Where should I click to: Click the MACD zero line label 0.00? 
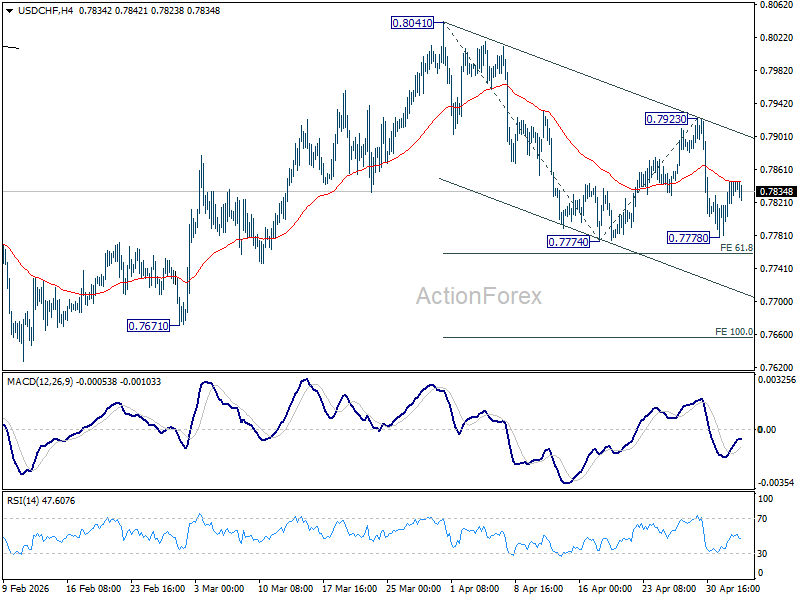click(x=767, y=430)
